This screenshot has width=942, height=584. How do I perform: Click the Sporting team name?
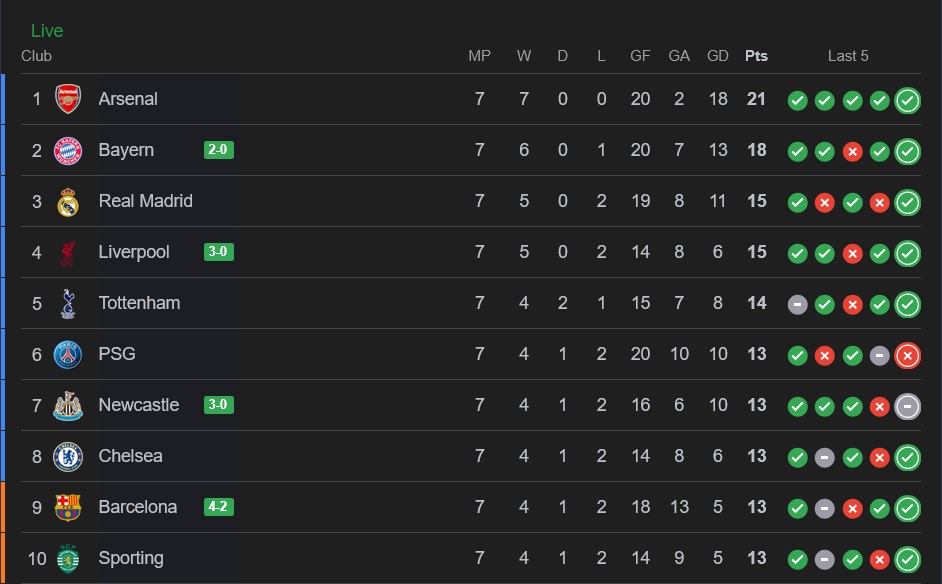point(131,558)
